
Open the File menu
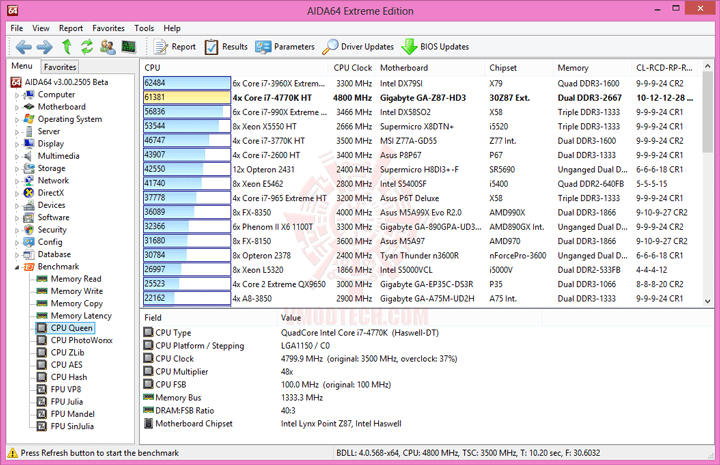coord(17,28)
